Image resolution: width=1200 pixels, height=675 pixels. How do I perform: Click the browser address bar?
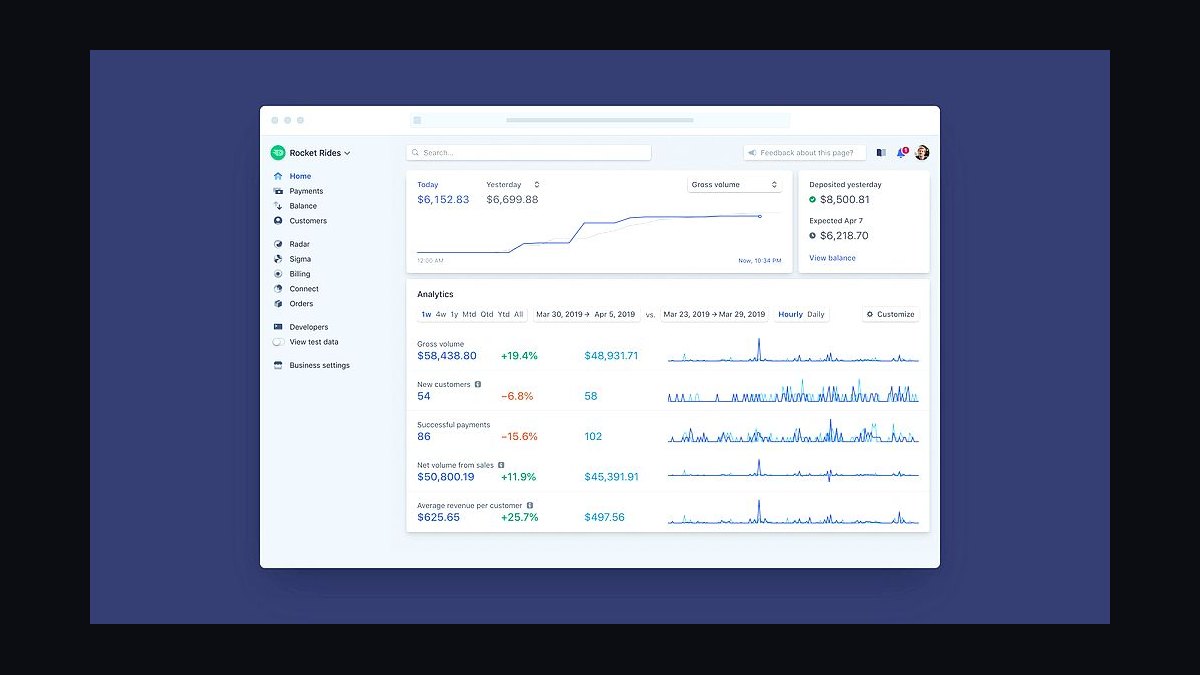tap(600, 120)
